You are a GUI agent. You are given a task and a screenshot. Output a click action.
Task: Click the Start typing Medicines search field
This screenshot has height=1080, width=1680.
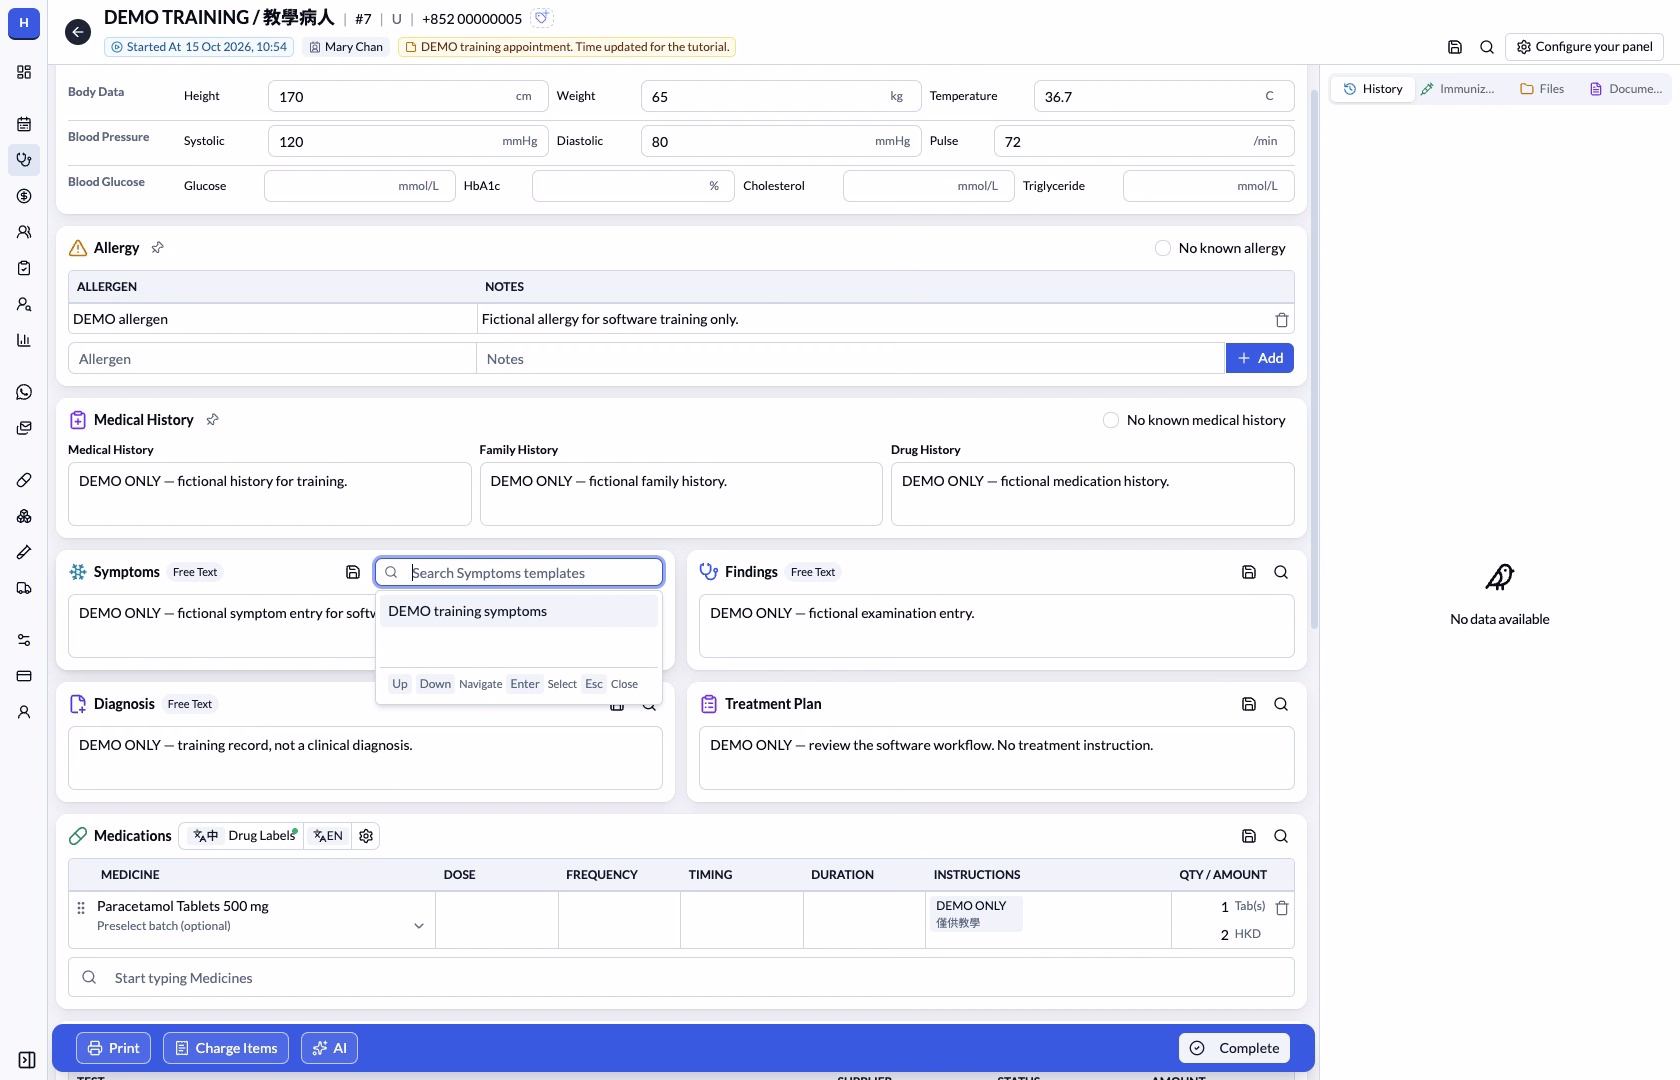pos(681,978)
